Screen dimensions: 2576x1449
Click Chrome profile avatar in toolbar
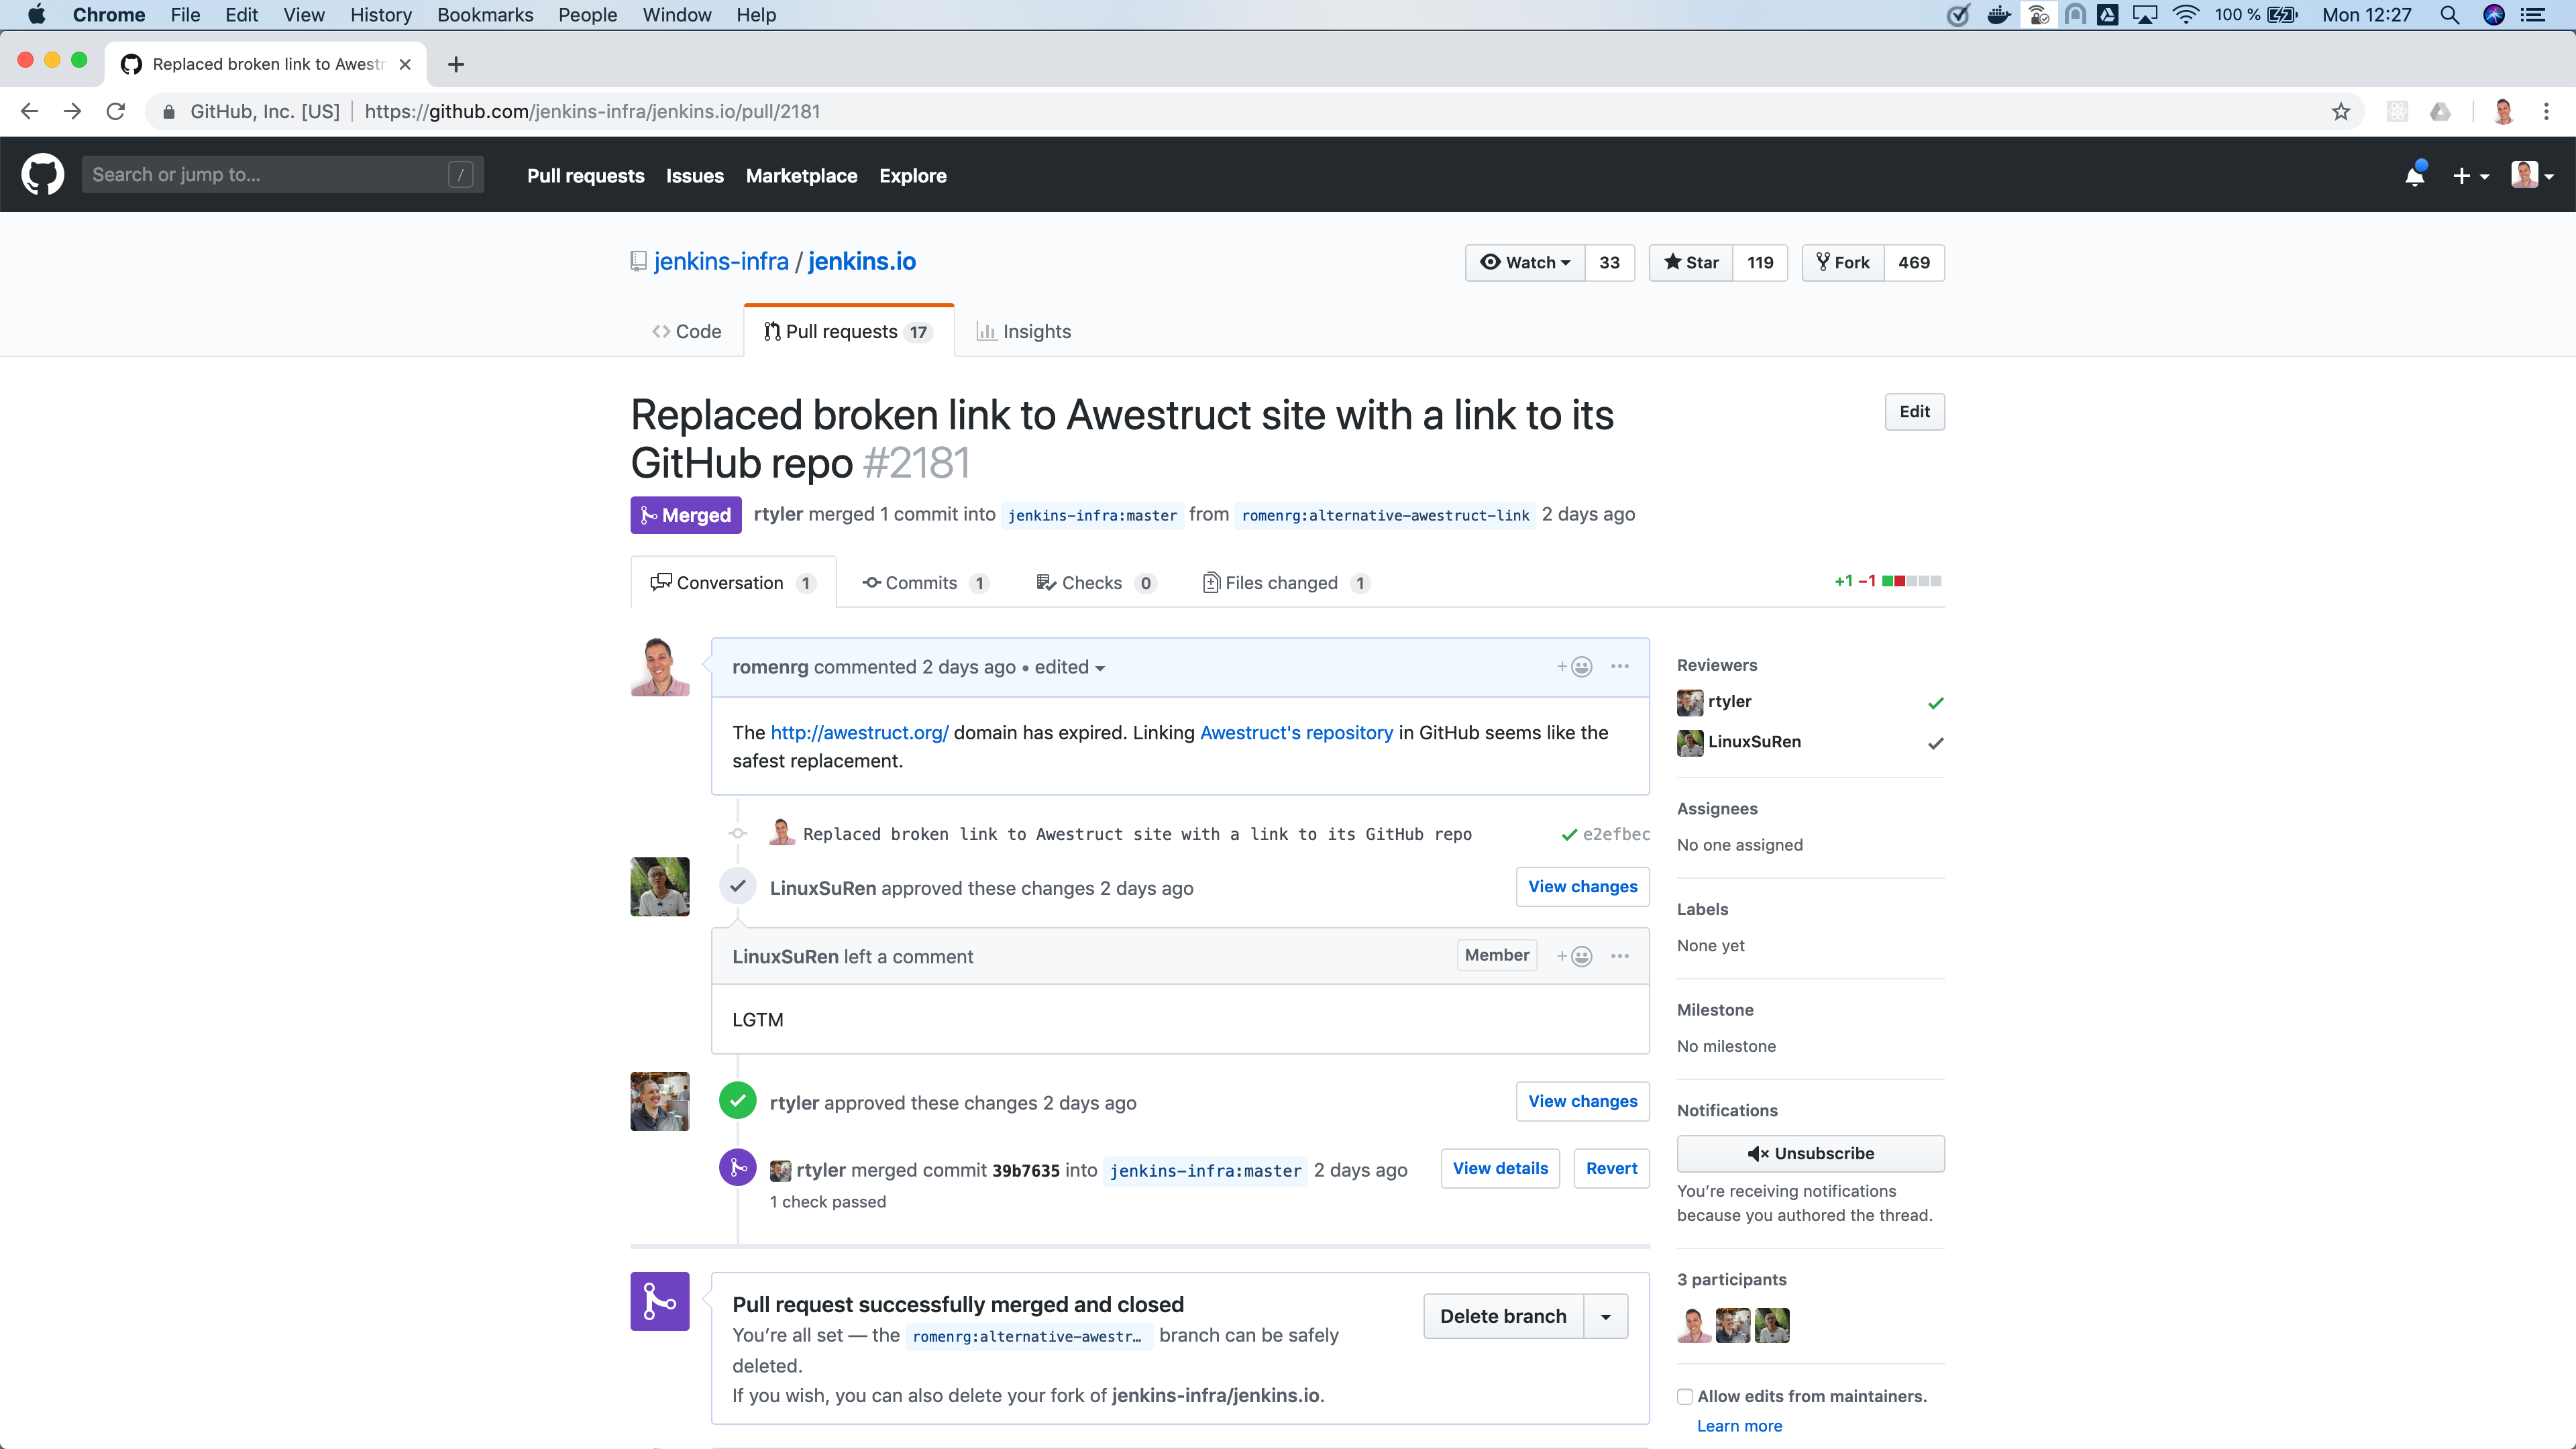[2504, 111]
